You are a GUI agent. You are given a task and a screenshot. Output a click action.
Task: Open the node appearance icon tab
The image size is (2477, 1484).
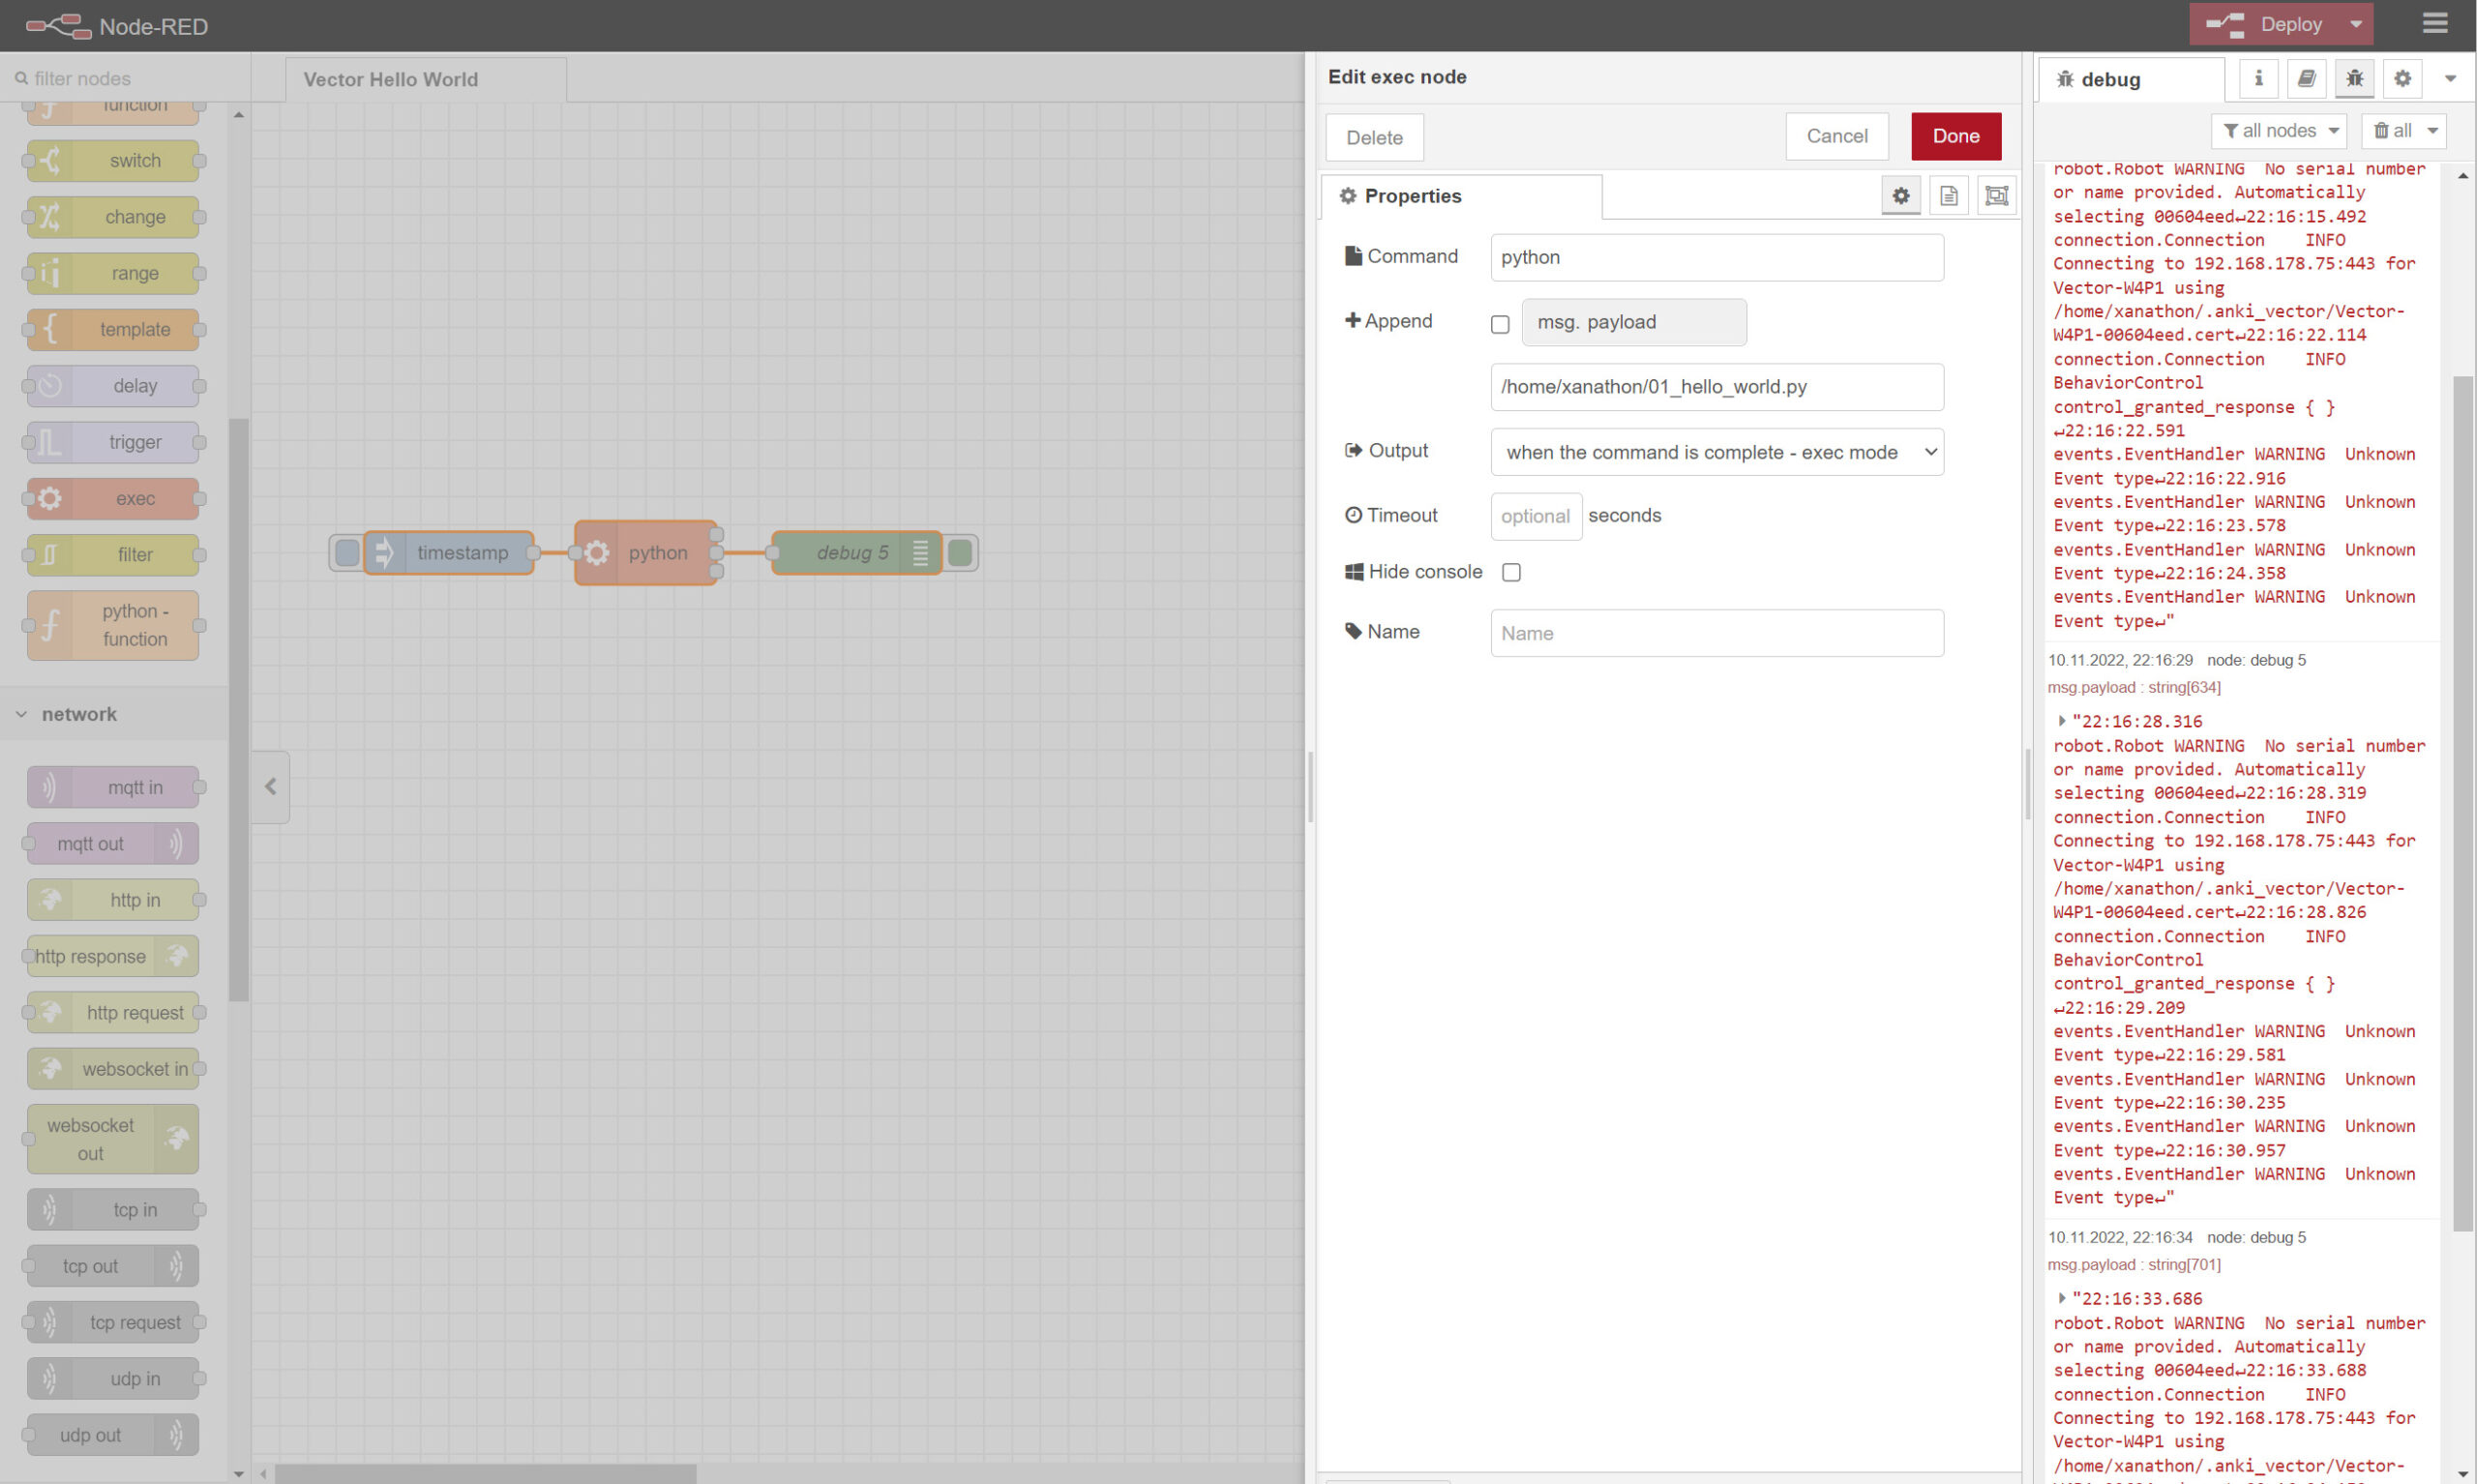coord(1996,195)
